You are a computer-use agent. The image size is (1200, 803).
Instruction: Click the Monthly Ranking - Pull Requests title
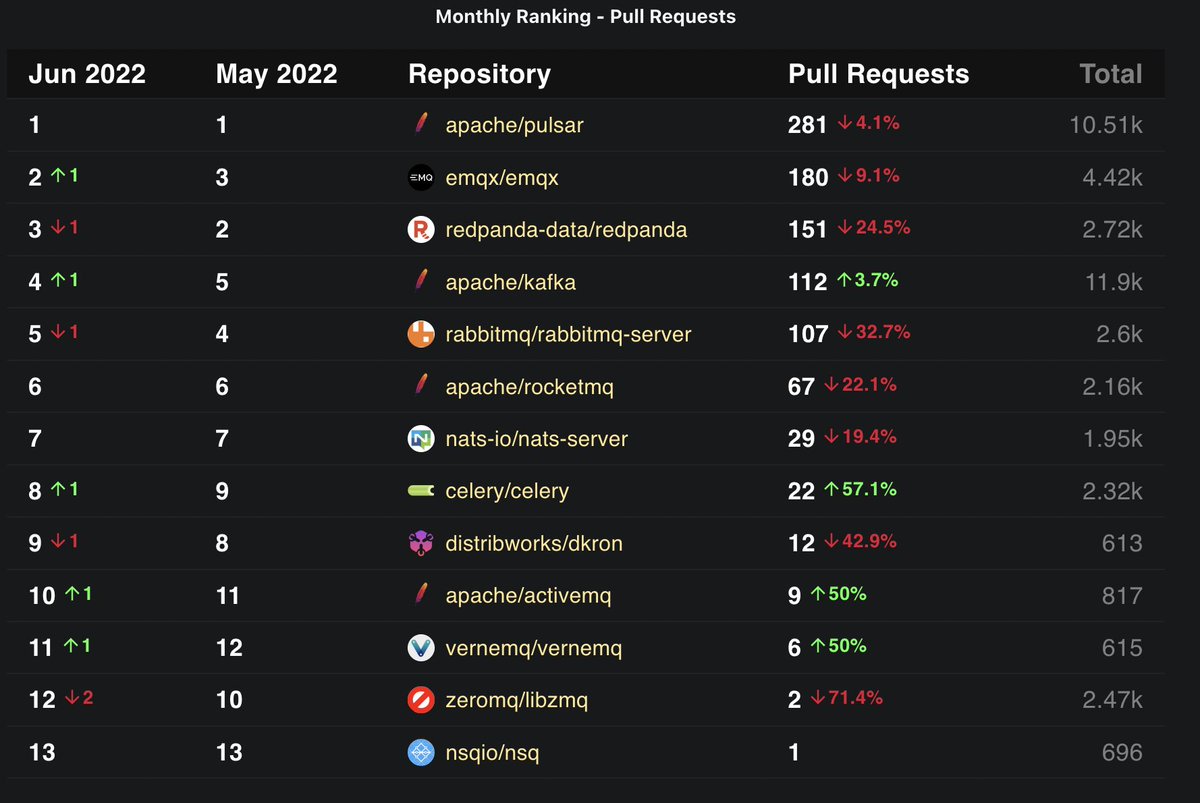pyautogui.click(x=585, y=16)
